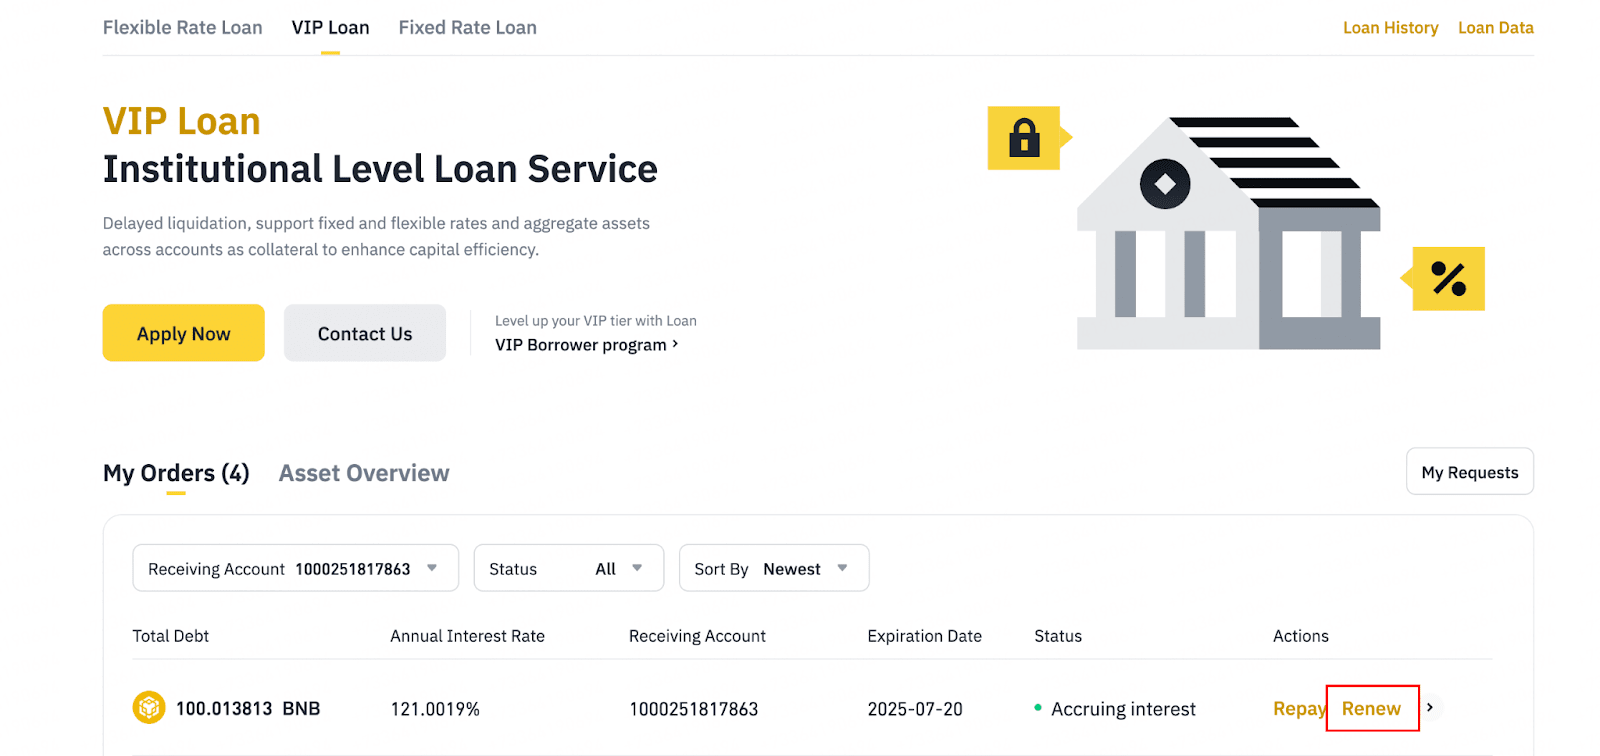Open the Loan History link
The height and width of the screenshot is (756, 1600).
tap(1390, 28)
